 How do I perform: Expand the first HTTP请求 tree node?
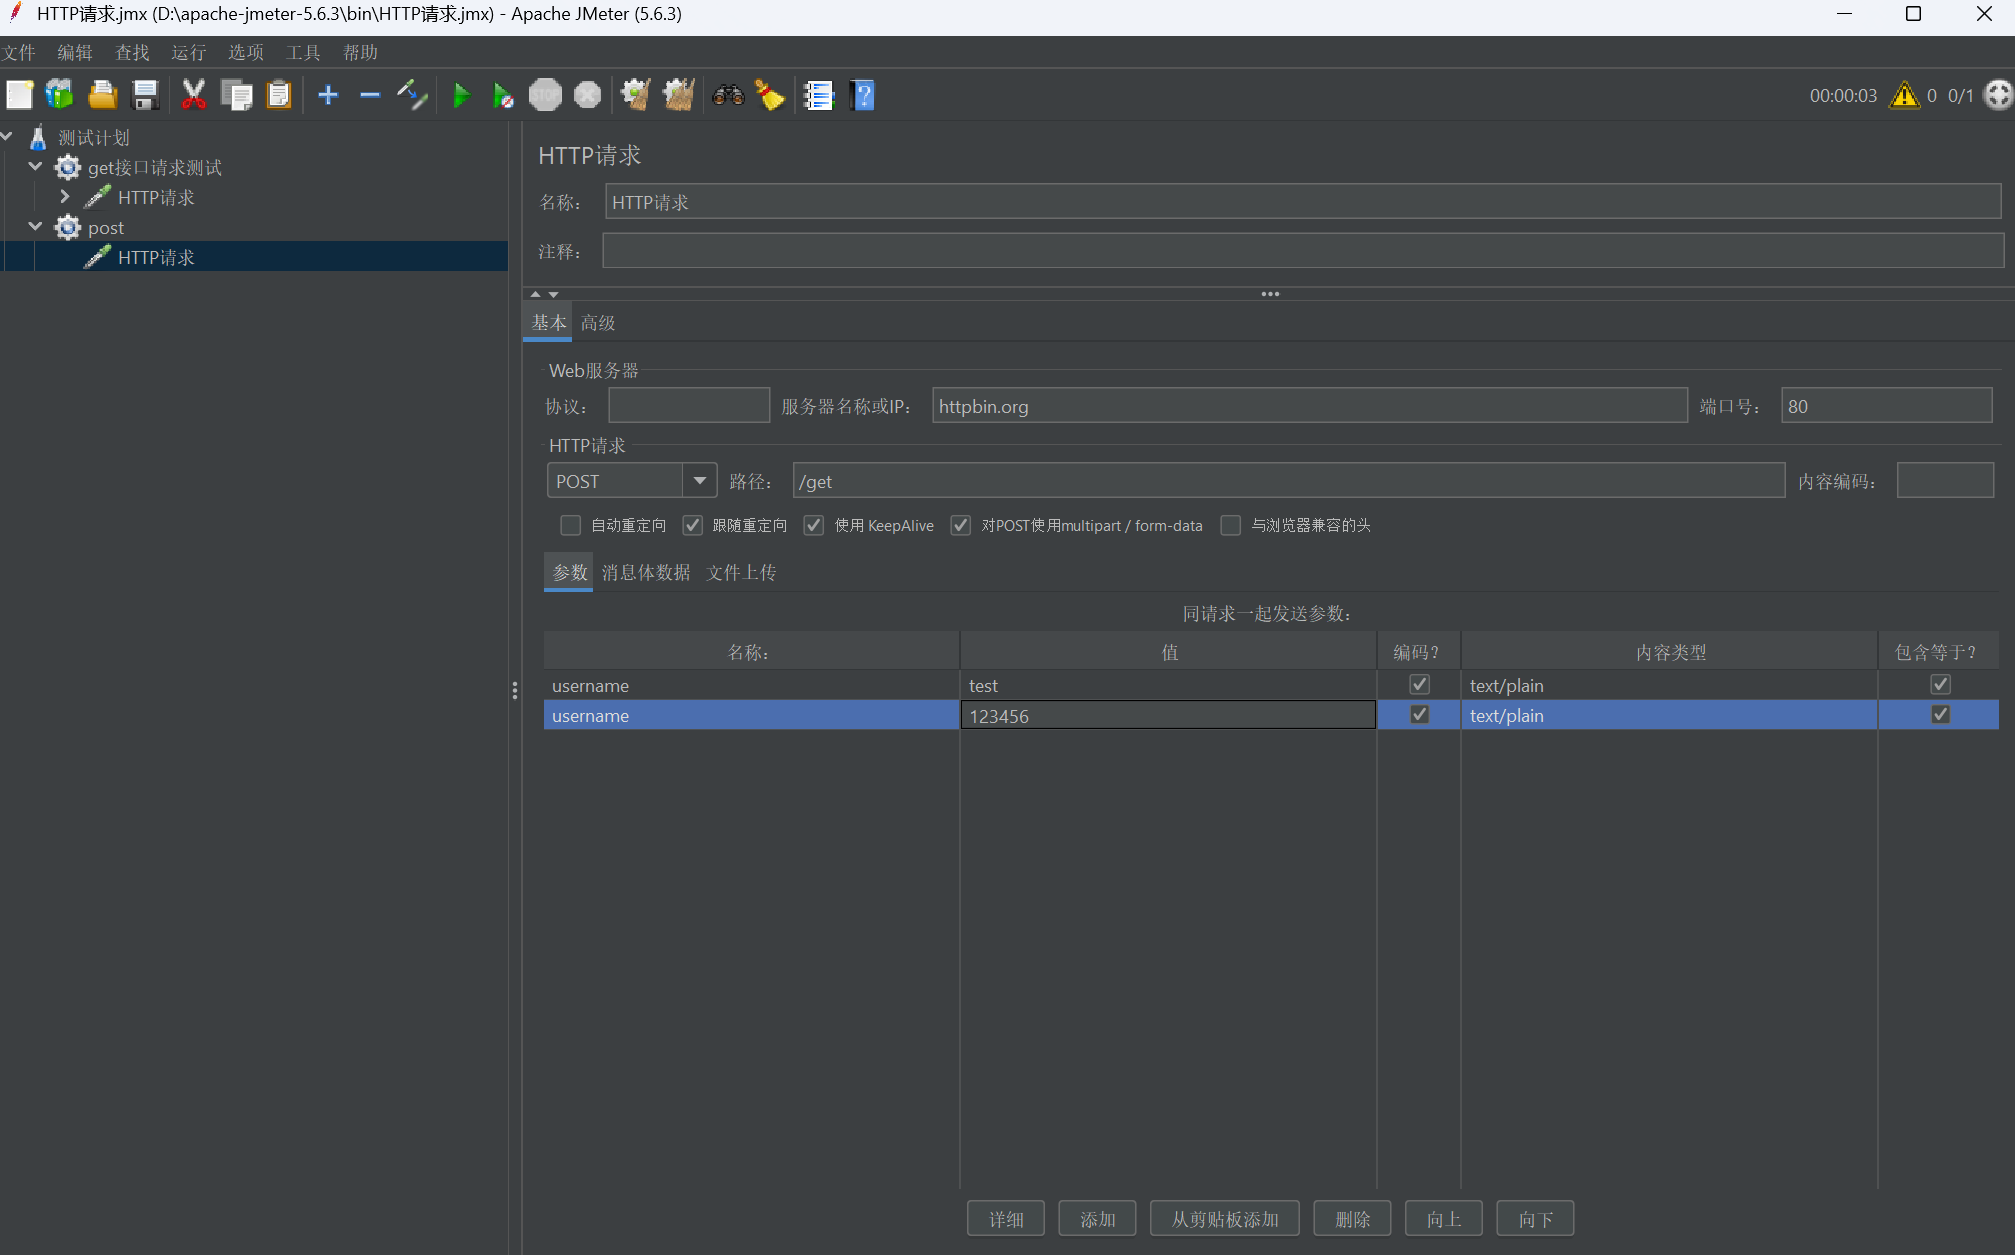(65, 197)
